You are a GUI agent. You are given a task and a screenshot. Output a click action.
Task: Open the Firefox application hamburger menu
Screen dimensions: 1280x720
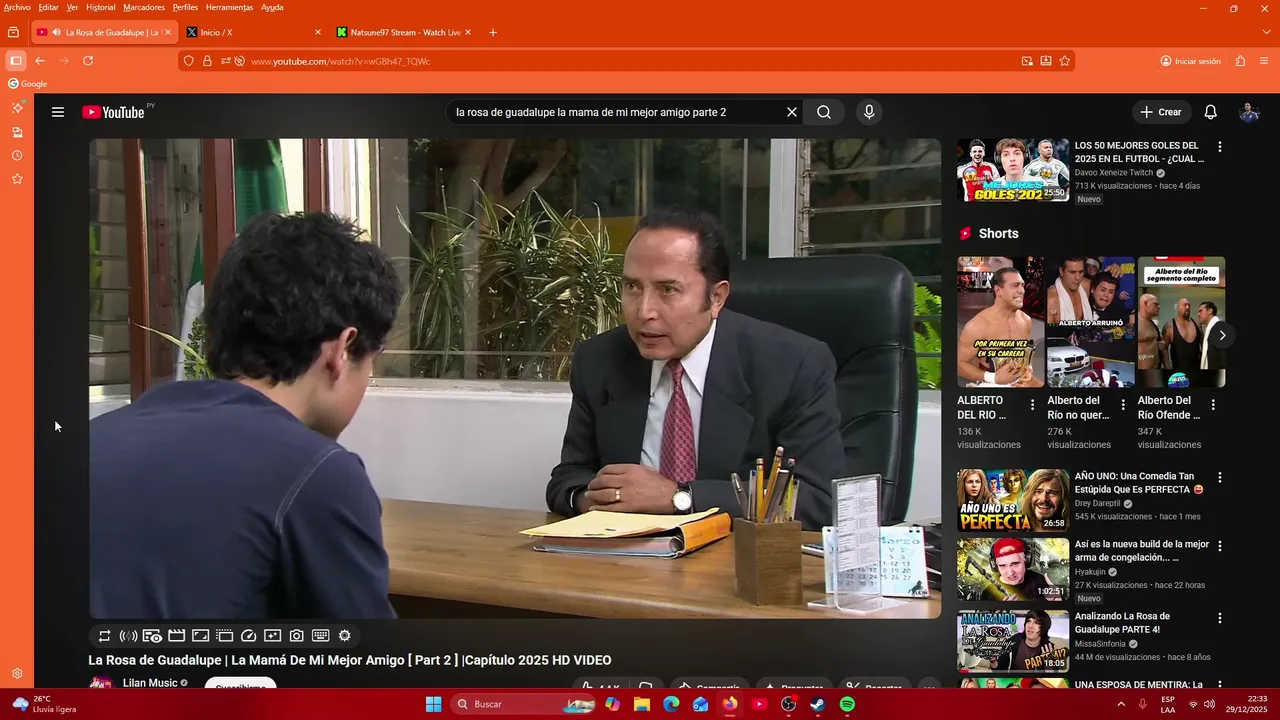coord(1264,61)
